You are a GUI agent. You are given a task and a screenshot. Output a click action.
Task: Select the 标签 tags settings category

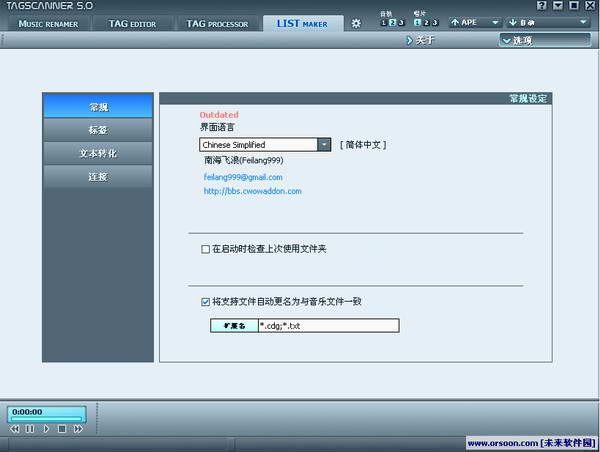tap(98, 130)
